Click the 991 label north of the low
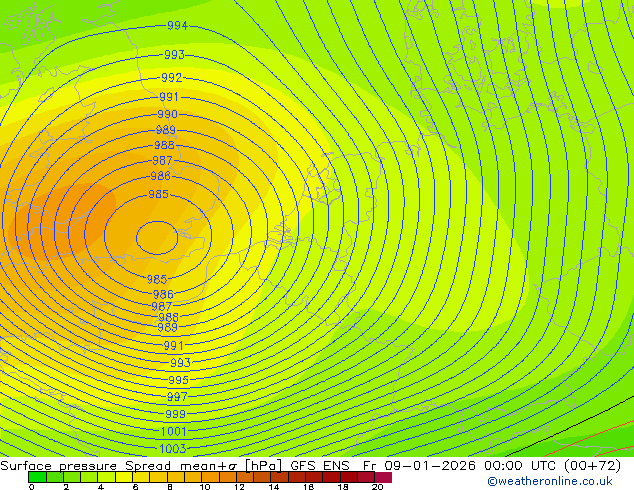This screenshot has height=490, width=634. tap(169, 97)
